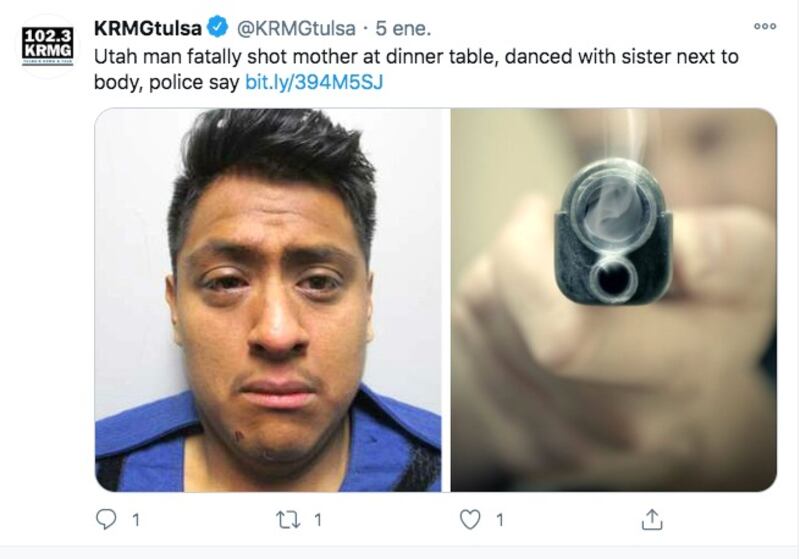The width and height of the screenshot is (800, 559).
Task: Like the tweet with heart icon
Action: click(x=470, y=519)
